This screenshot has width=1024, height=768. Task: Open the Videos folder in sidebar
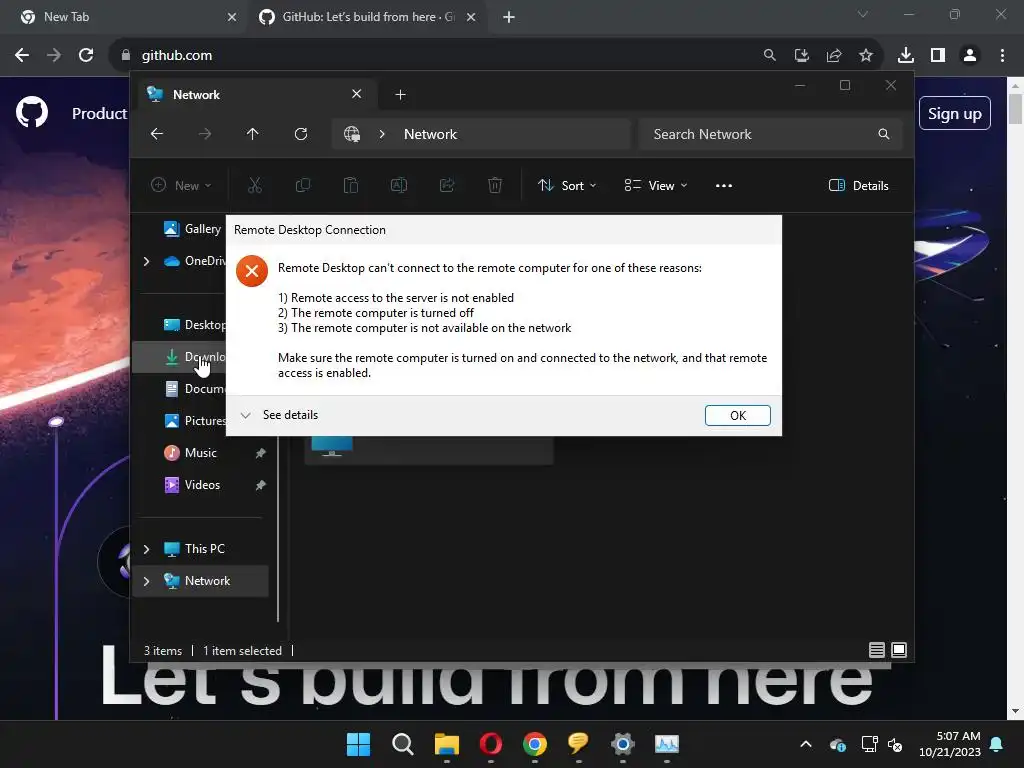click(x=202, y=485)
